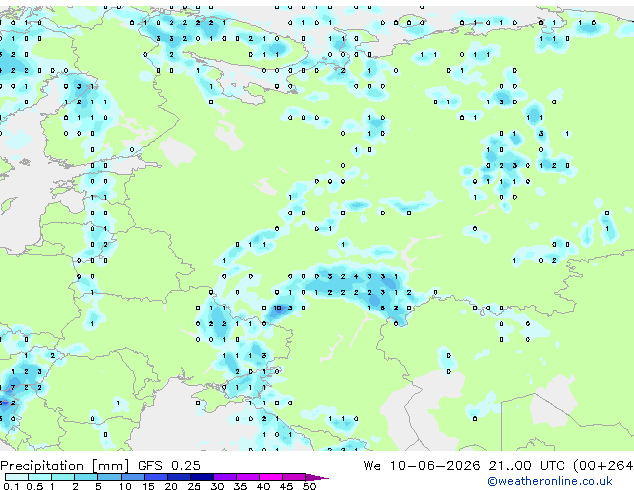Click the '(00+264' forecast offset text
The width and height of the screenshot is (634, 490).
(x=603, y=466)
